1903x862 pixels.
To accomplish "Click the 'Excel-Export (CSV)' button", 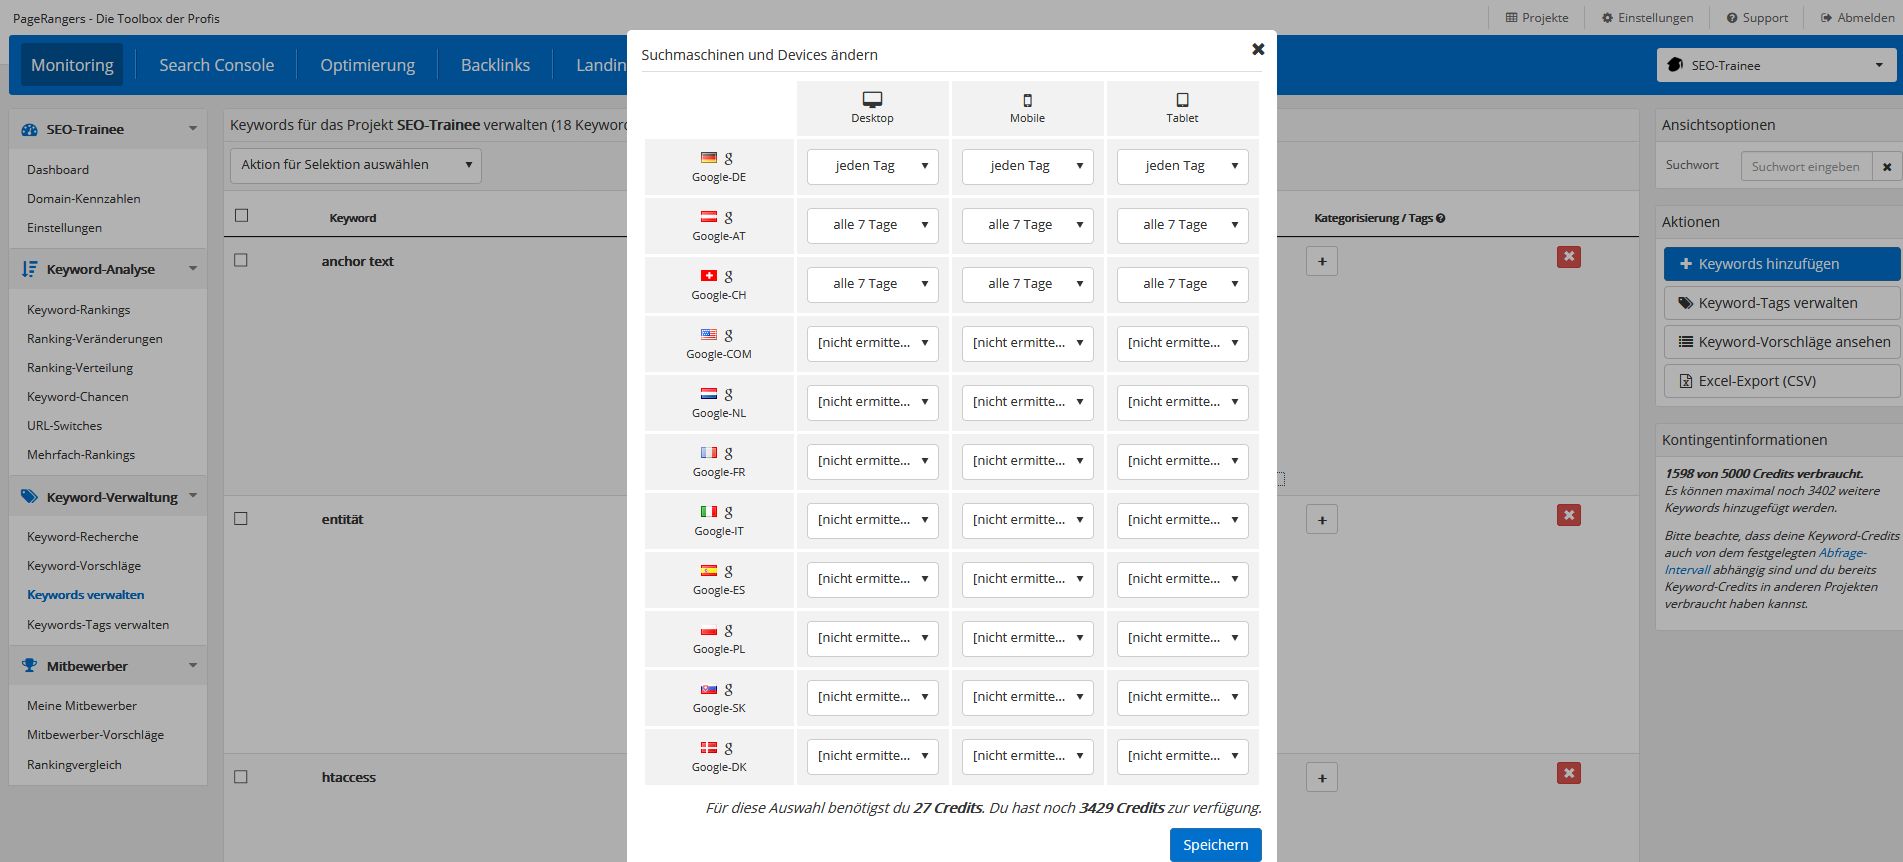I will 1782,381.
